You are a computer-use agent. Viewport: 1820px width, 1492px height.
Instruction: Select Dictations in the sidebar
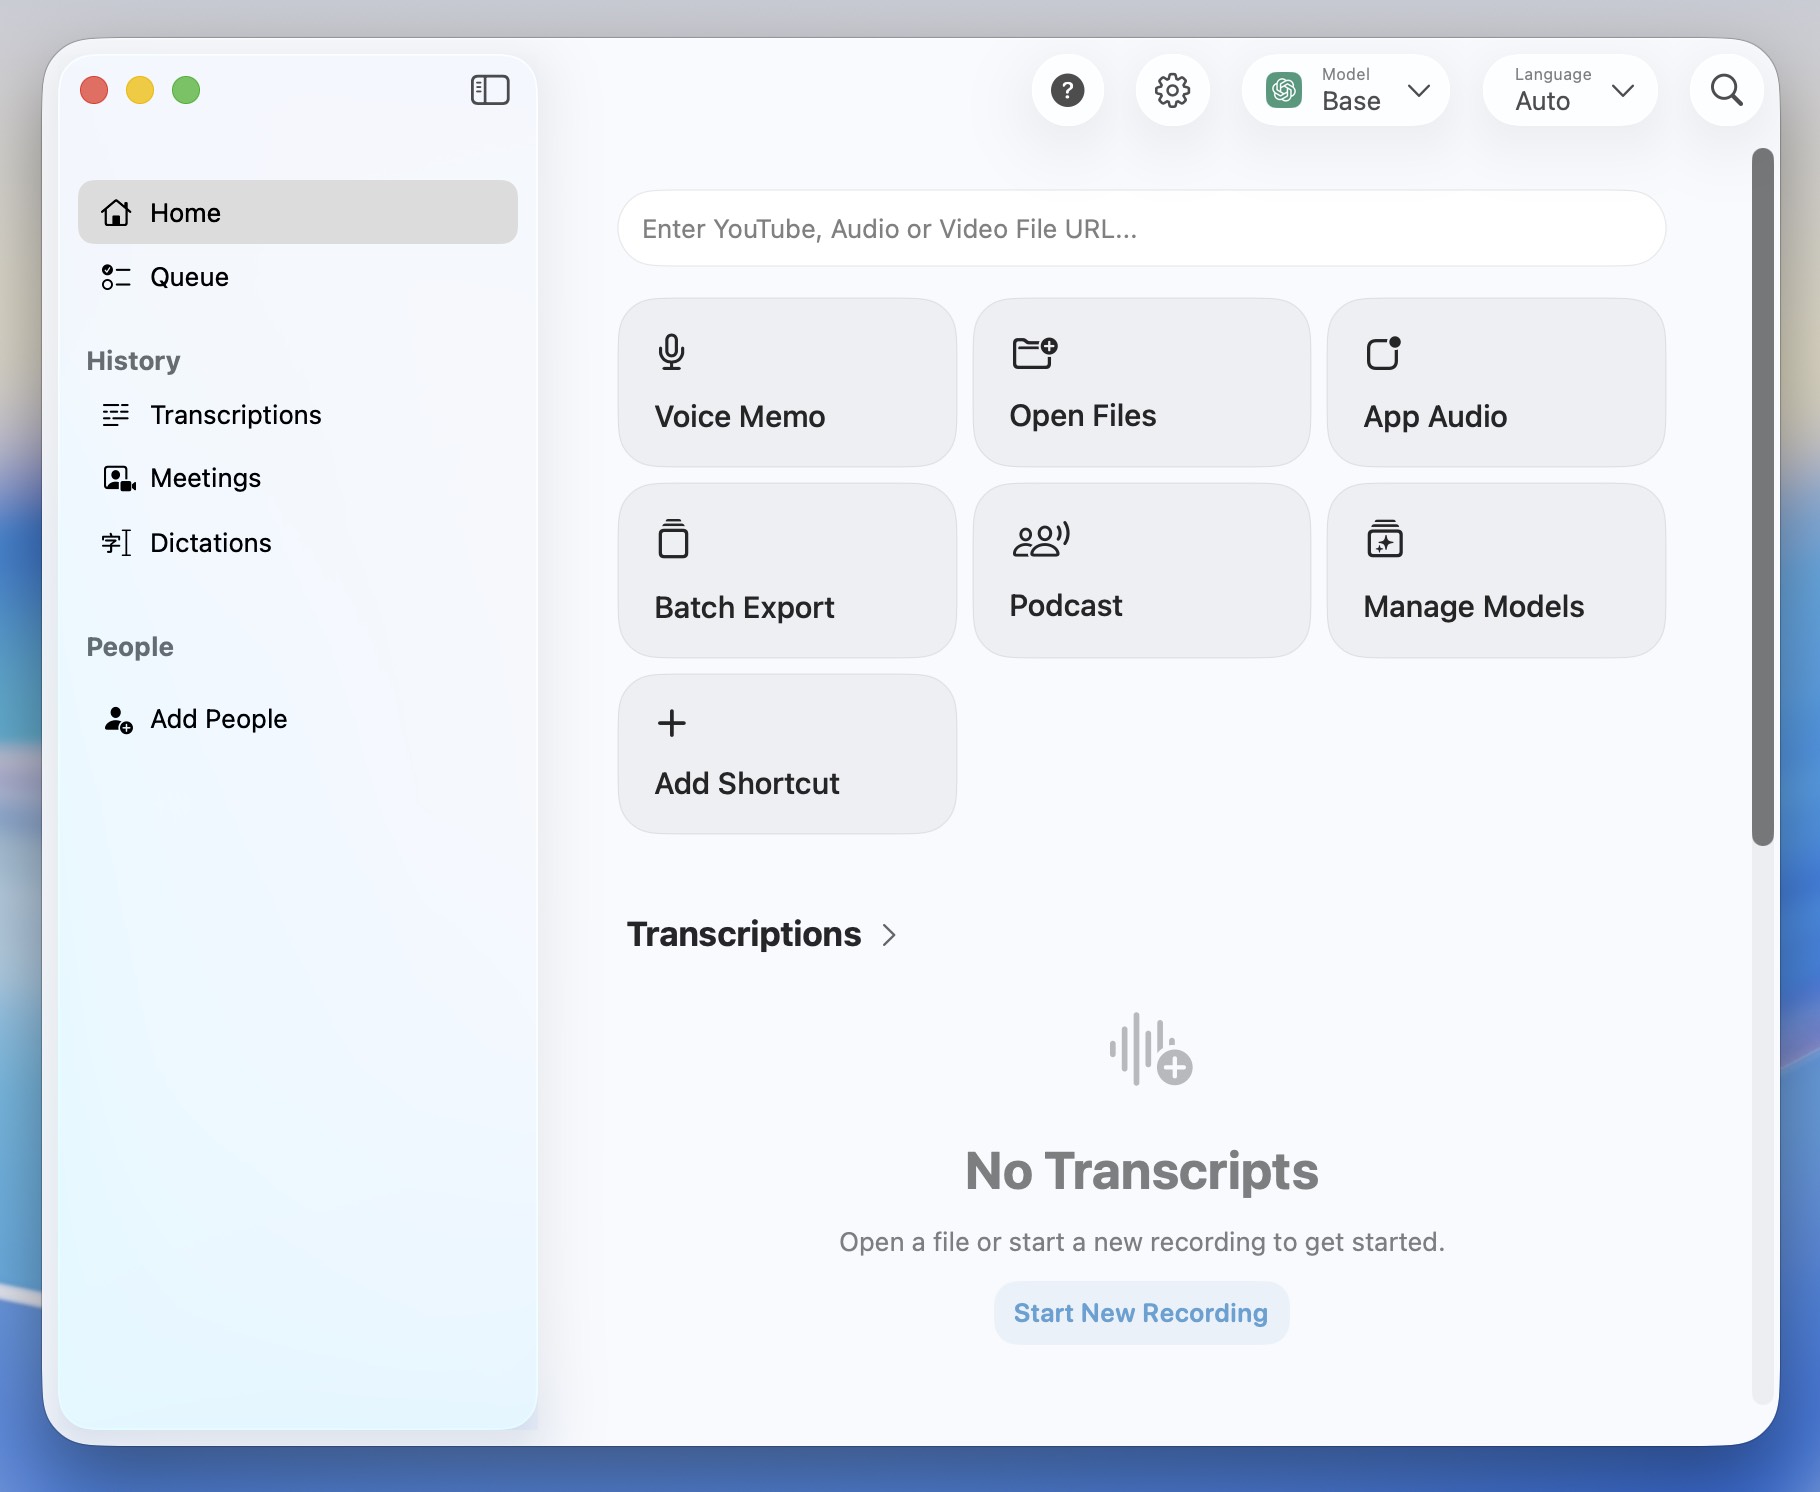(x=210, y=543)
